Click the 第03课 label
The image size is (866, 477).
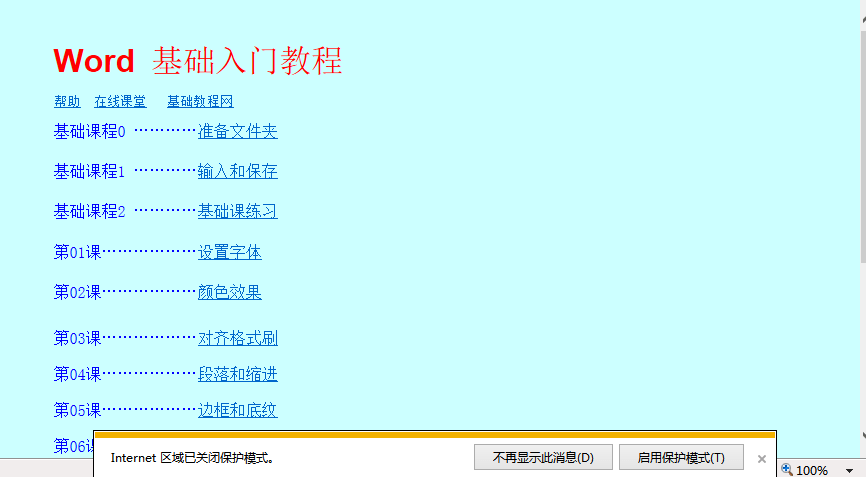(77, 338)
